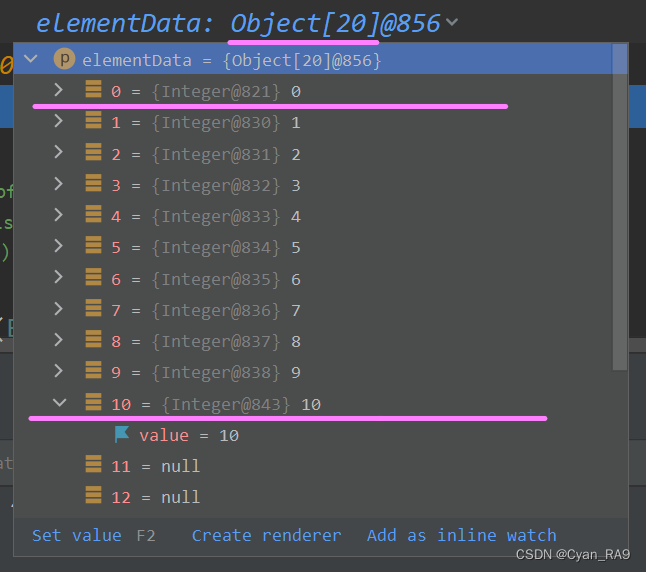
Task: Click the array element icon for index 3
Action: 94,183
